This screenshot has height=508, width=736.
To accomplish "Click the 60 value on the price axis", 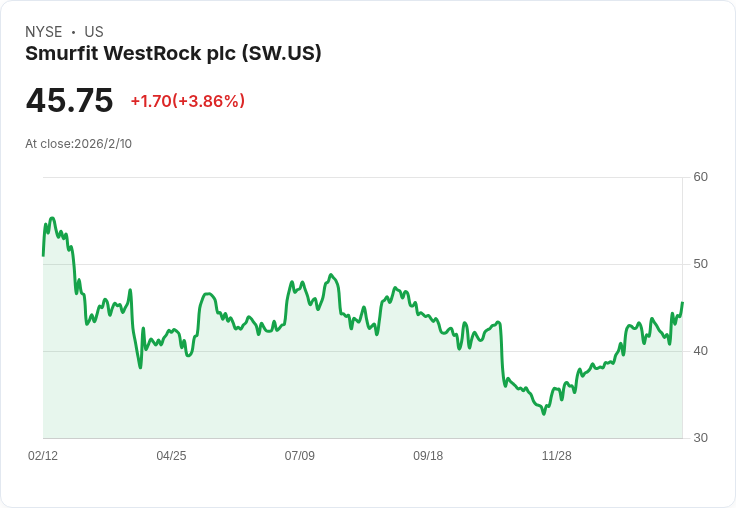I will (700, 177).
